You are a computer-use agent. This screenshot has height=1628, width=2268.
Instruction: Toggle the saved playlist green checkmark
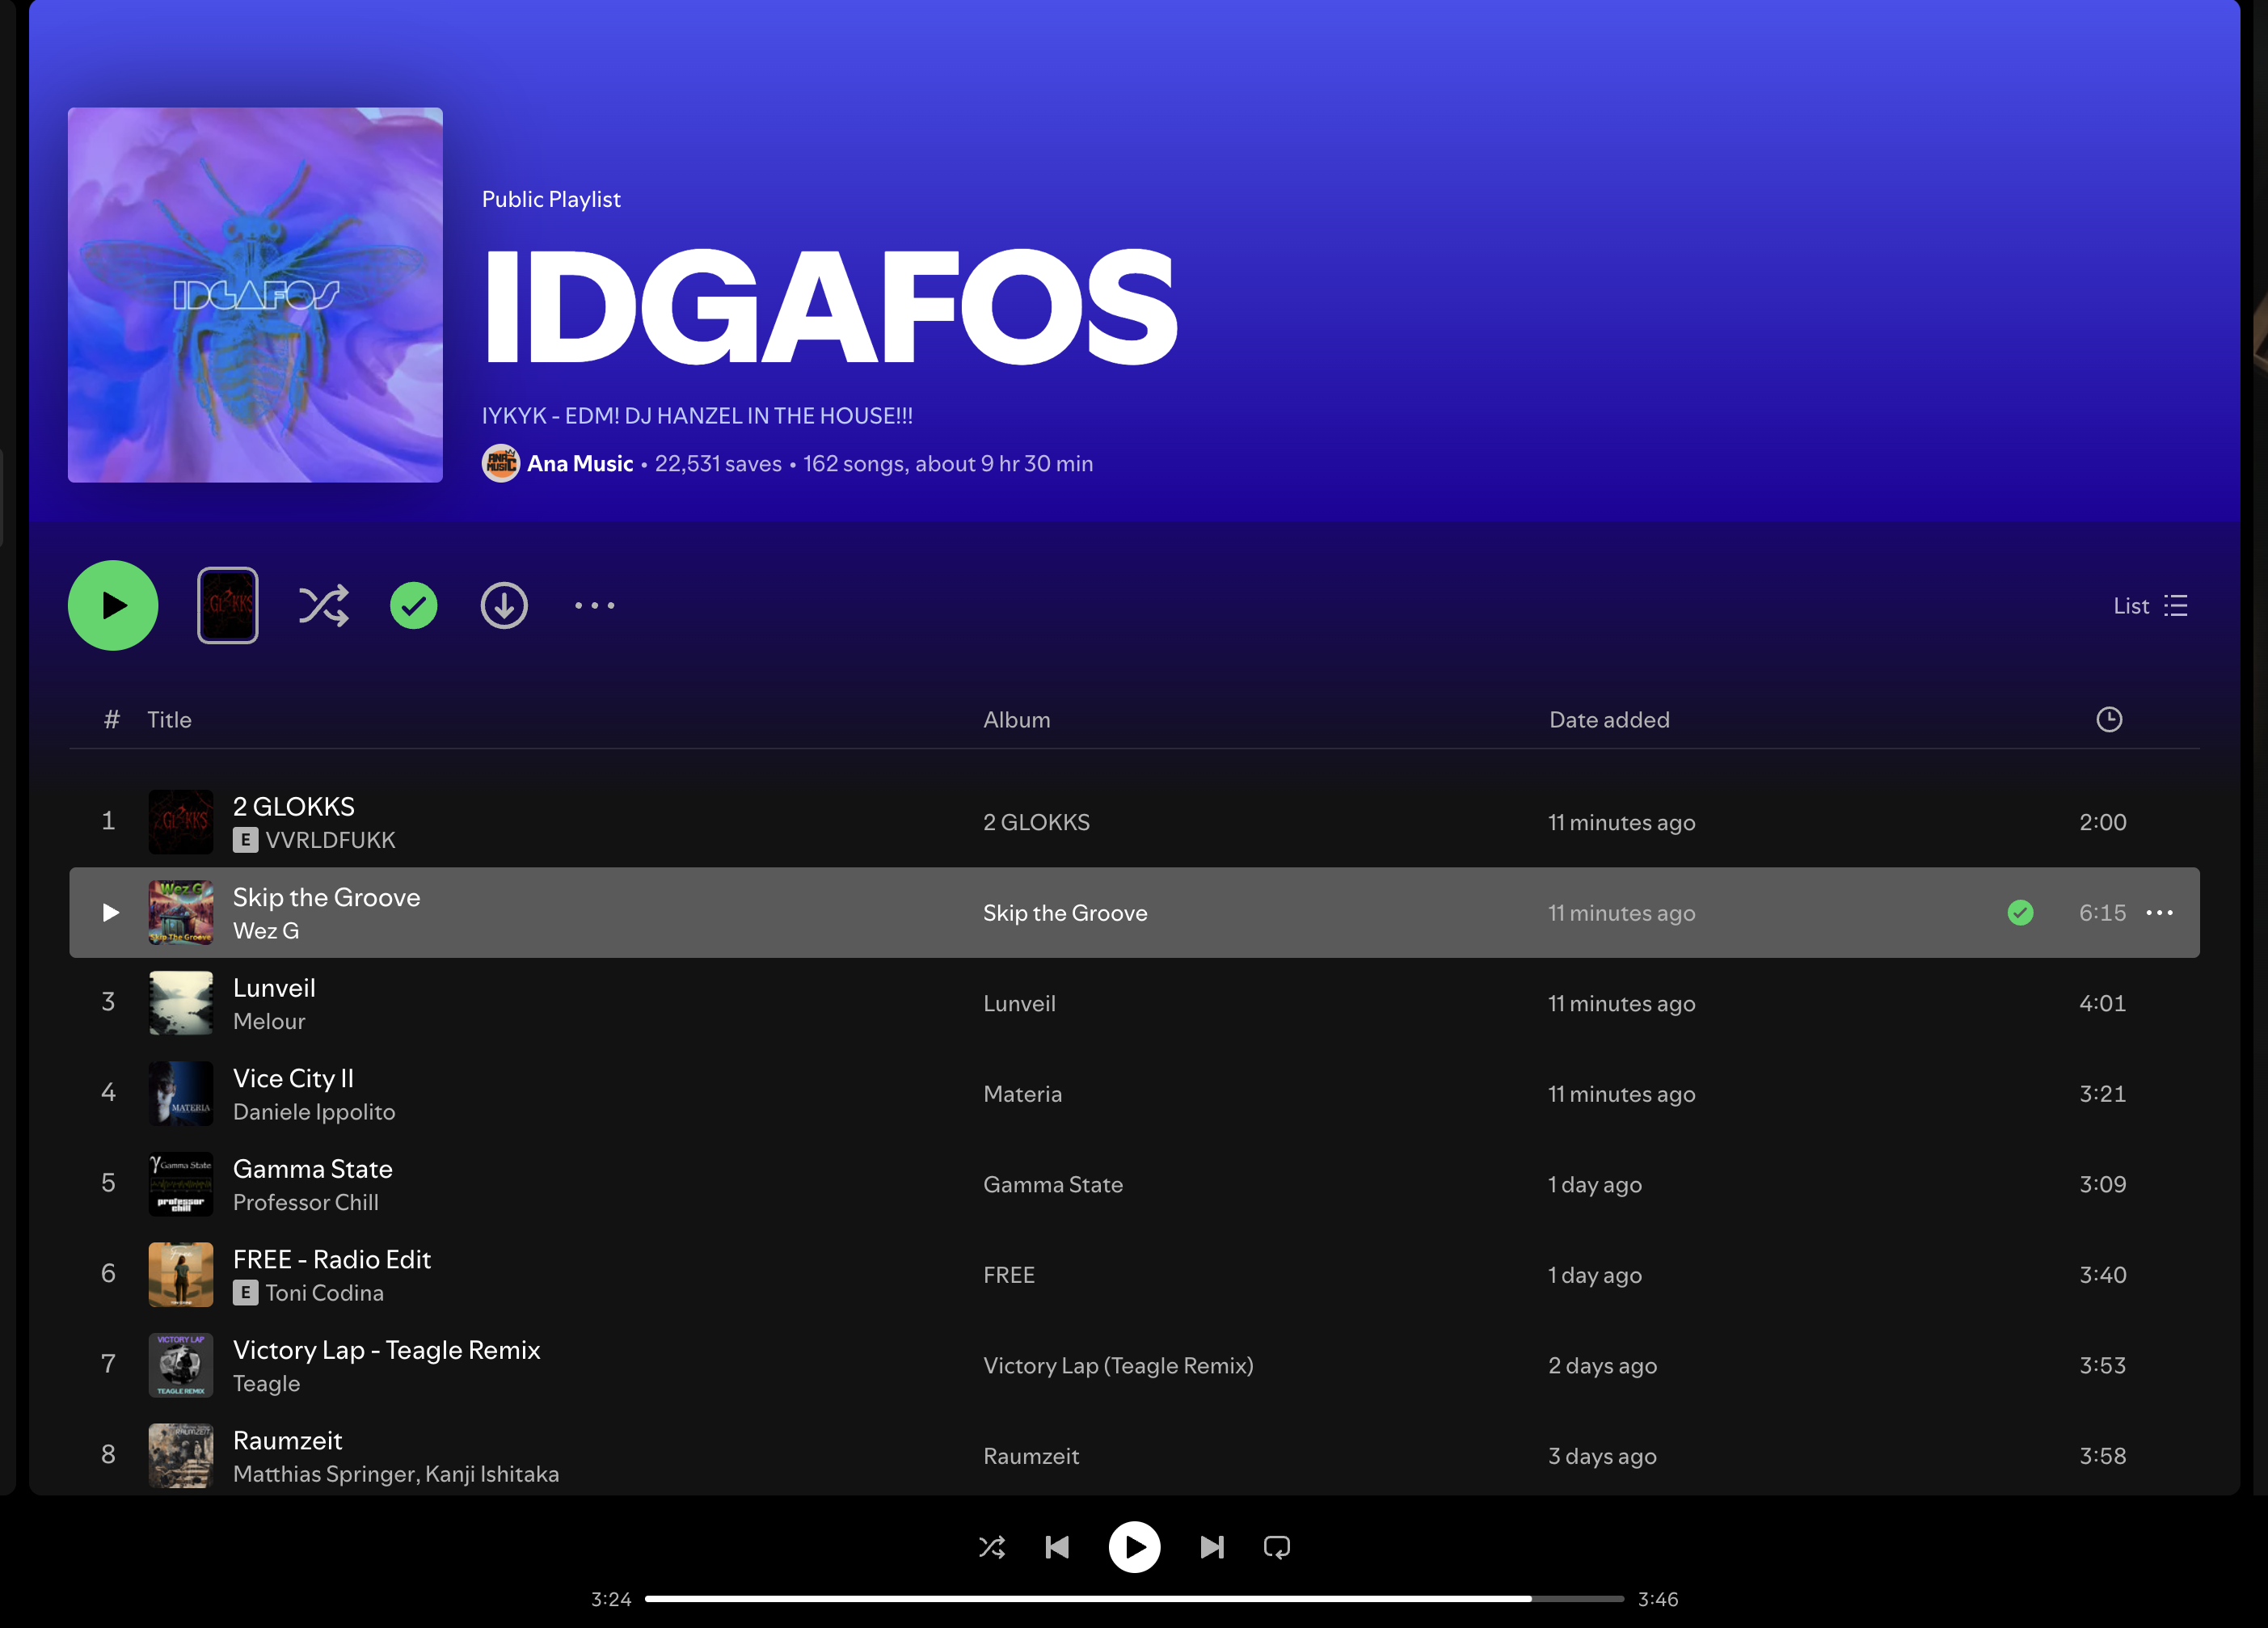click(x=413, y=606)
